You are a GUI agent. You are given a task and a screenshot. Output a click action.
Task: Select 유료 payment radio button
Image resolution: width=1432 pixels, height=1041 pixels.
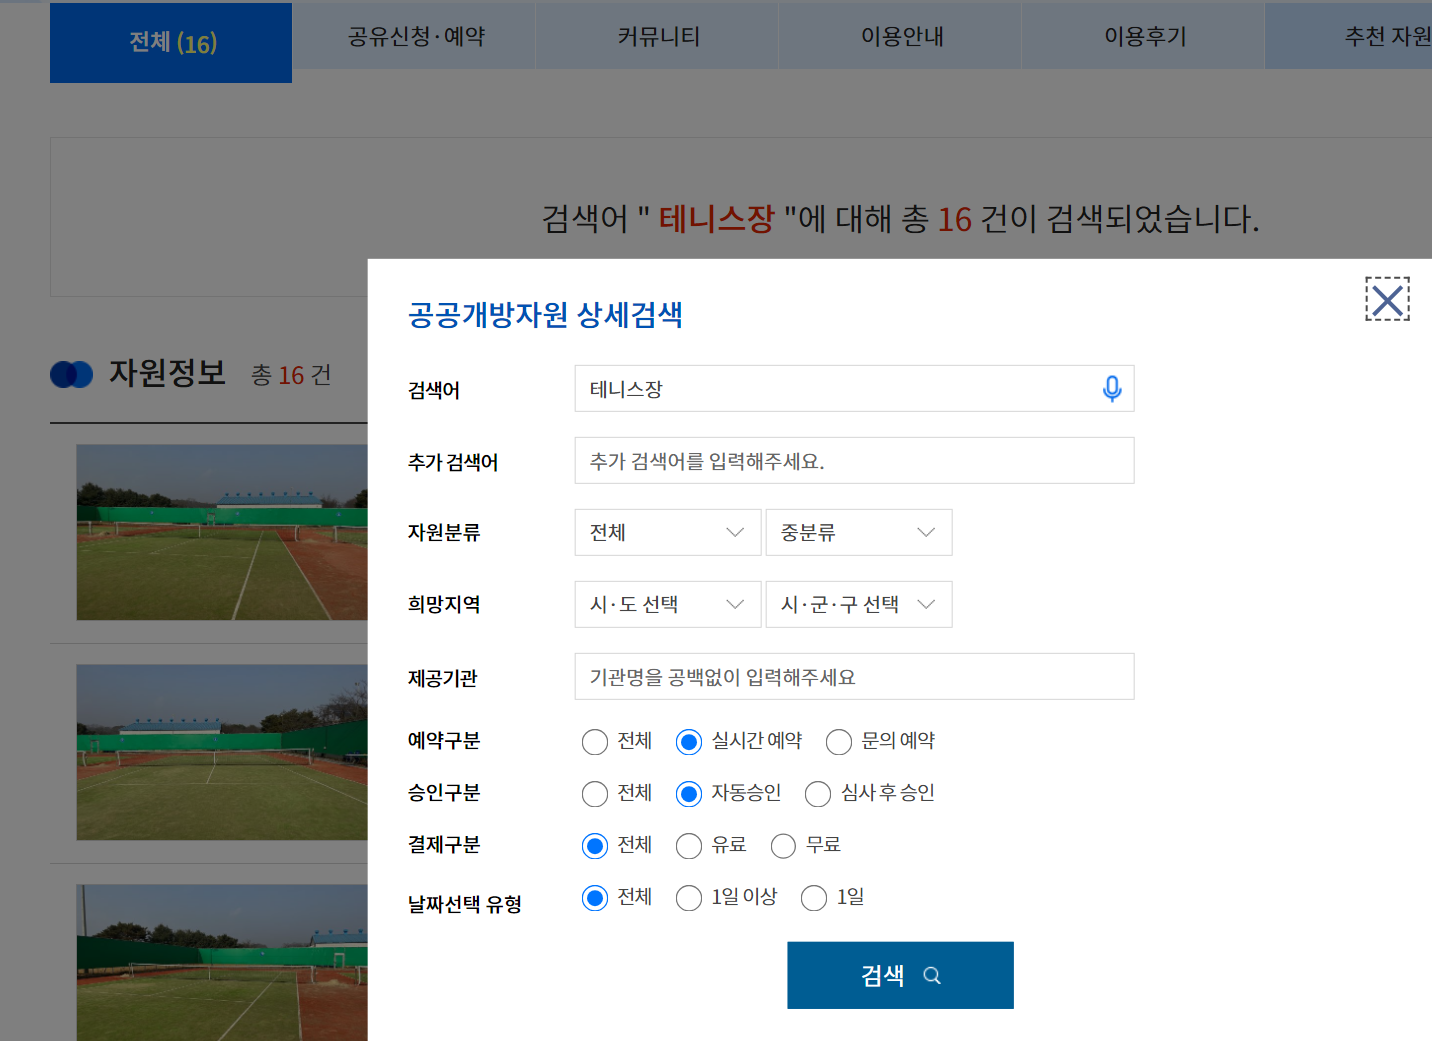pos(689,846)
